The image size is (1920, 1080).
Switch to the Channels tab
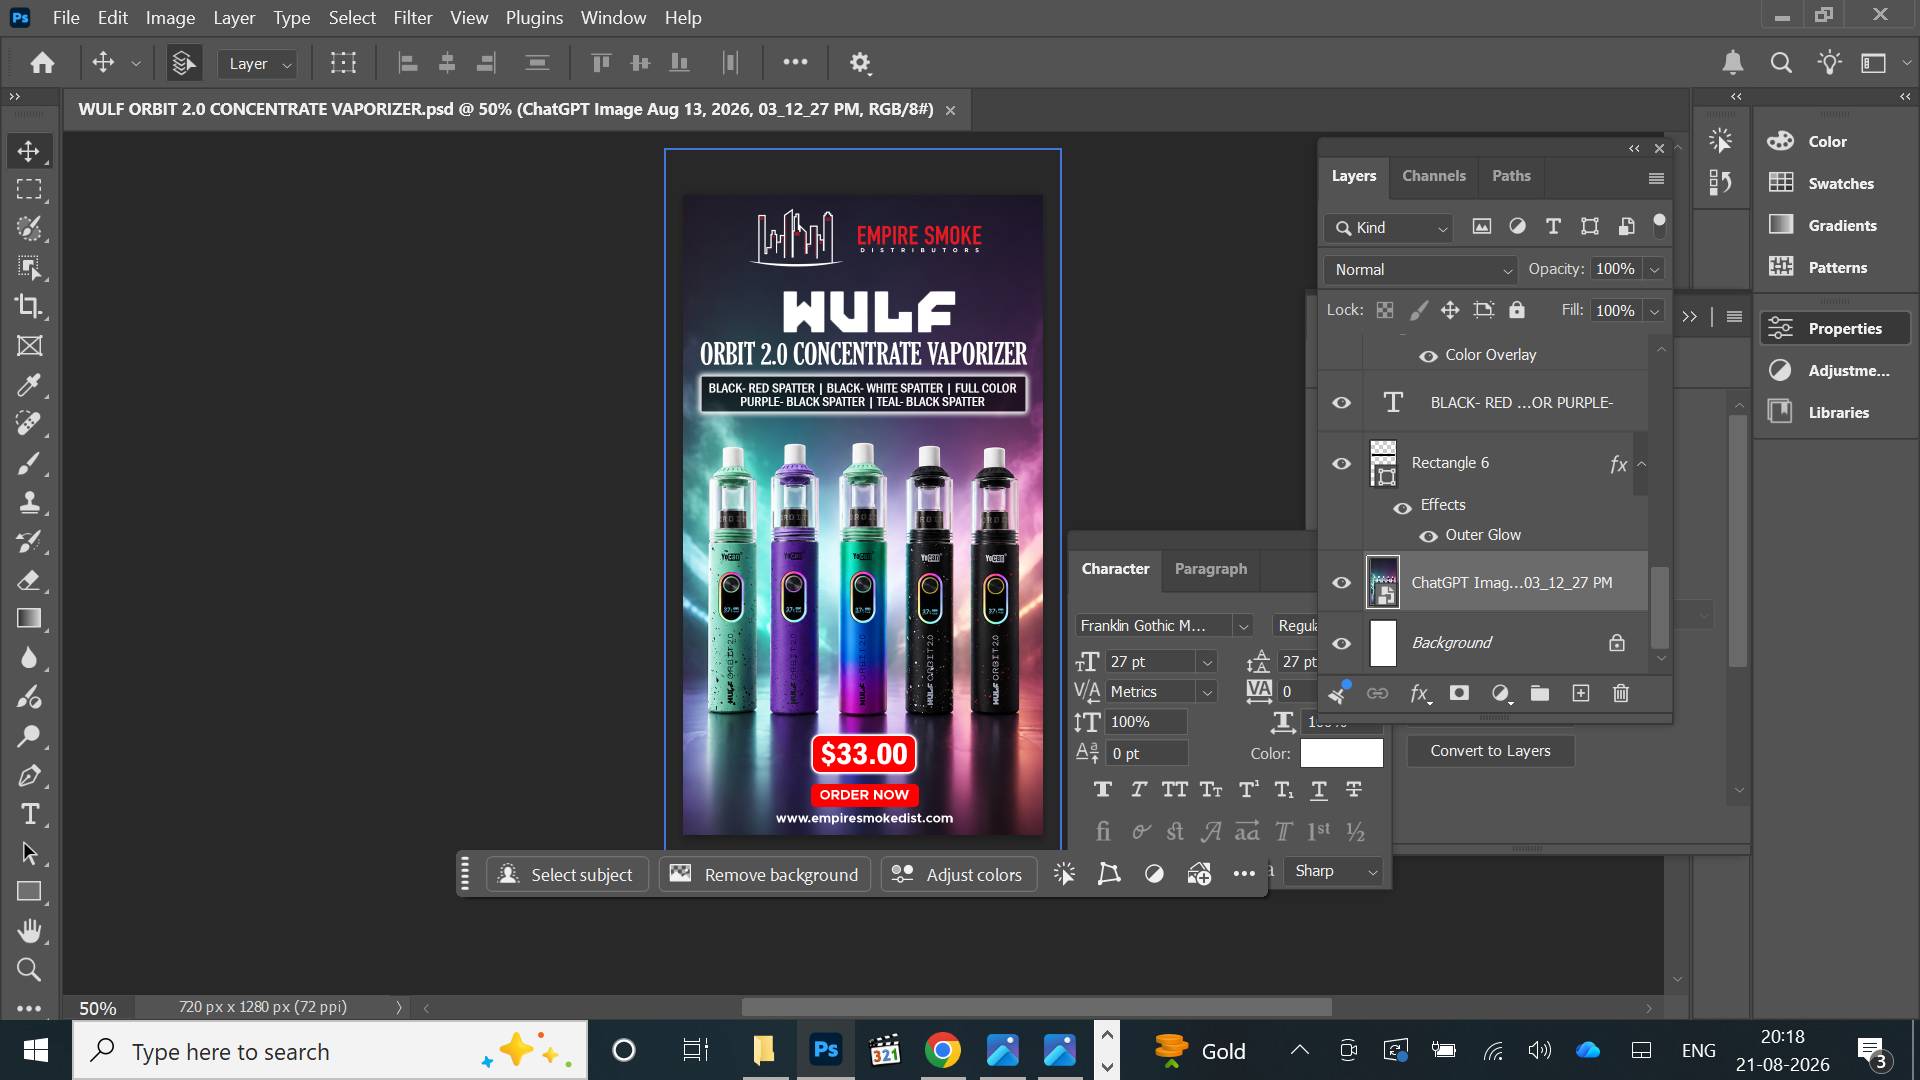pyautogui.click(x=1433, y=176)
